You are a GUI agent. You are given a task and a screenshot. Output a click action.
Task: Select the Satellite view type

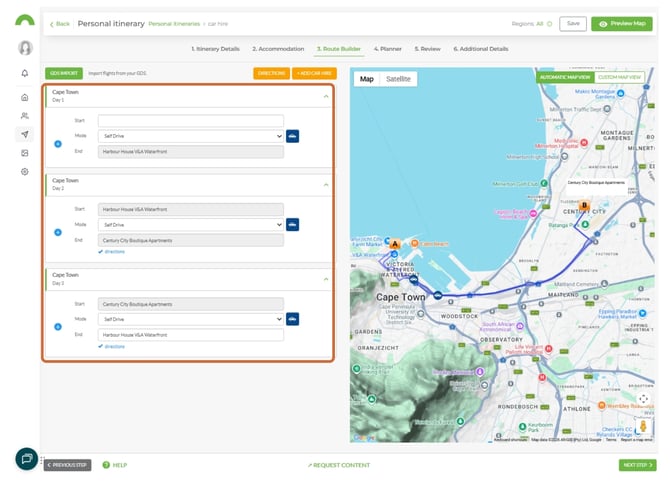398,79
